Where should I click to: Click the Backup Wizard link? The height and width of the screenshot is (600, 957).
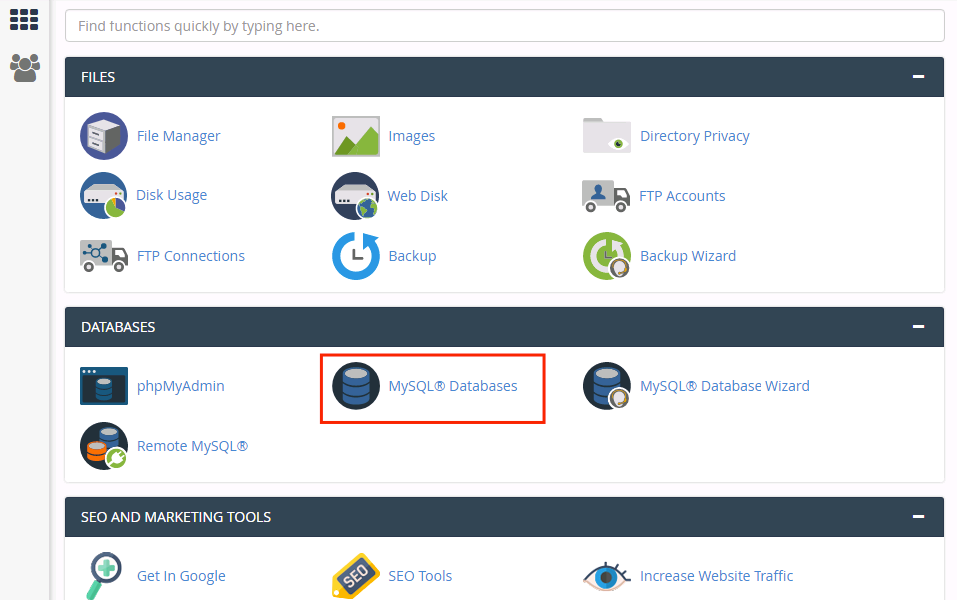tap(688, 256)
